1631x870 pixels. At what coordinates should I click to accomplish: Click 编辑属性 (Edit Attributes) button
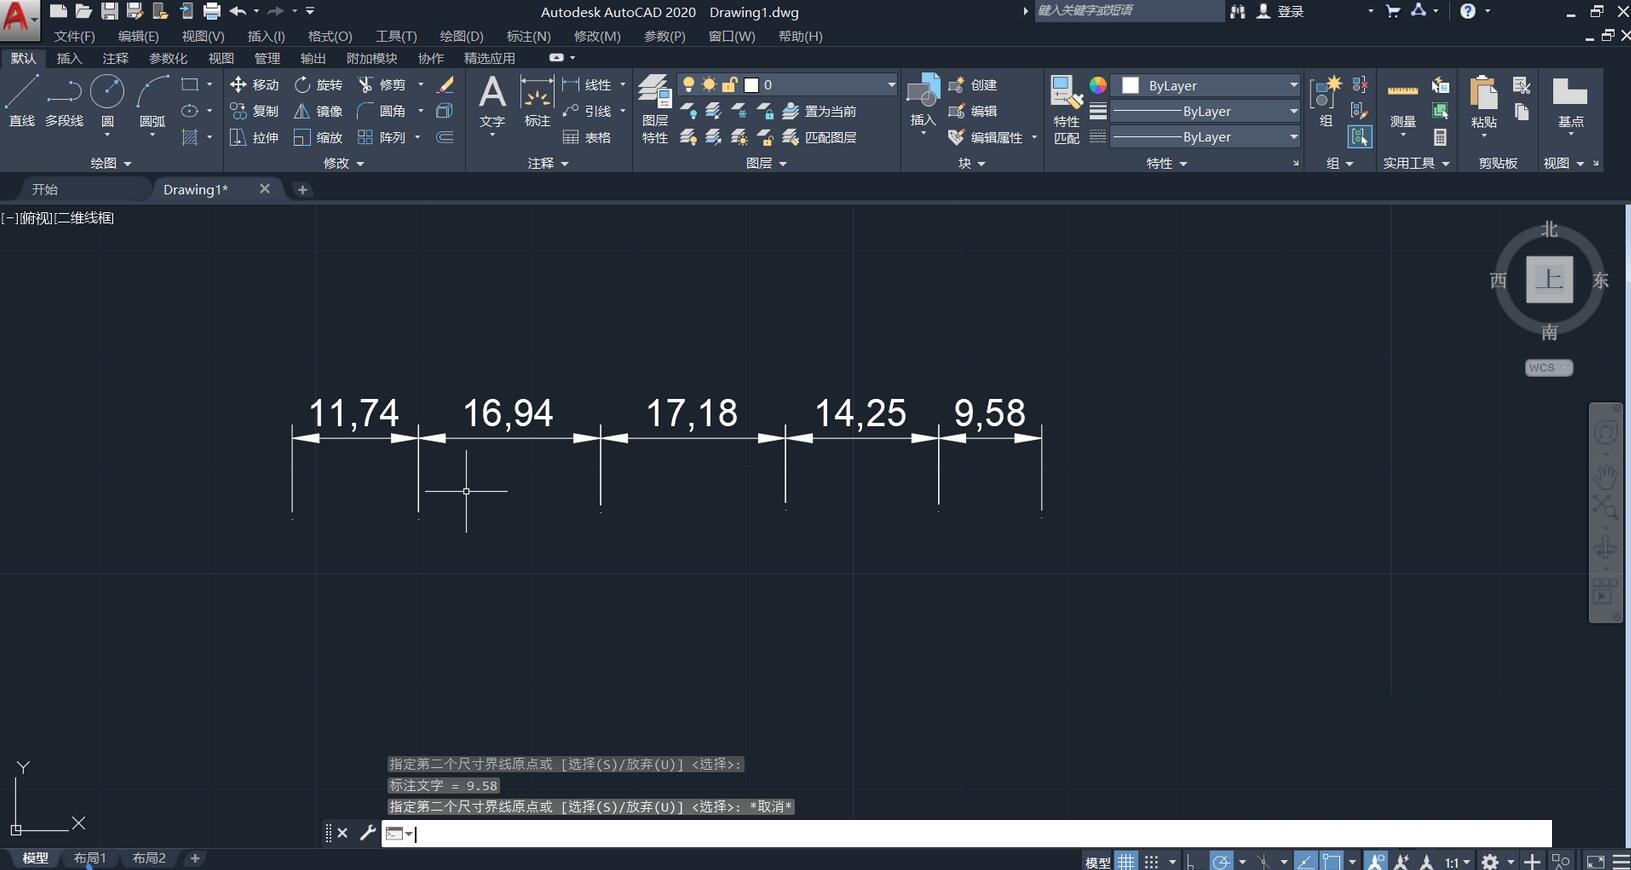pyautogui.click(x=986, y=137)
